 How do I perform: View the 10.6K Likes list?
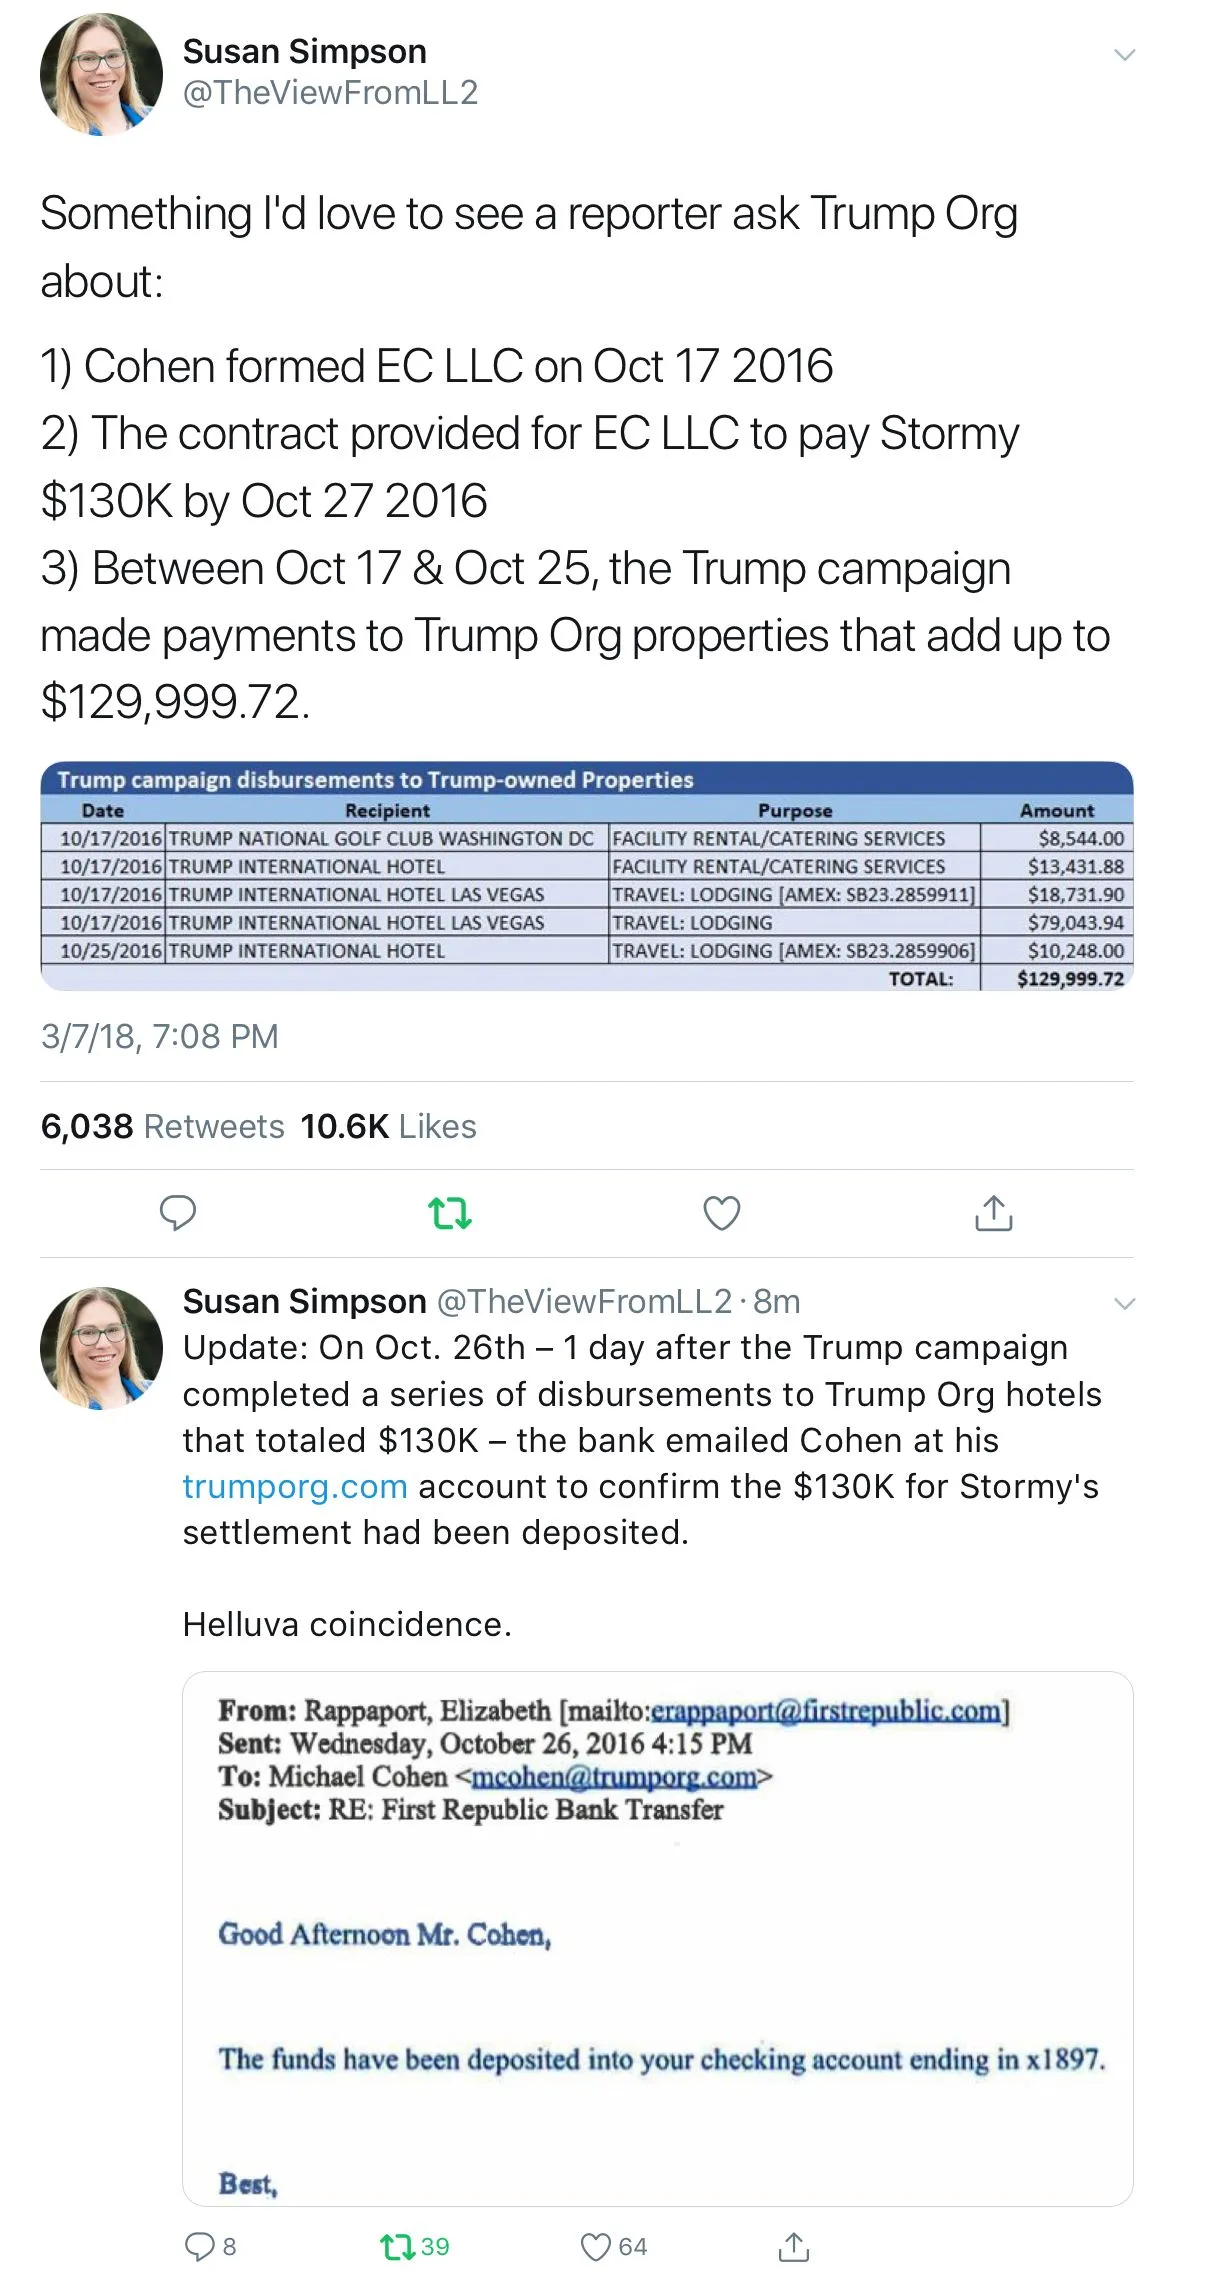[x=388, y=1126]
